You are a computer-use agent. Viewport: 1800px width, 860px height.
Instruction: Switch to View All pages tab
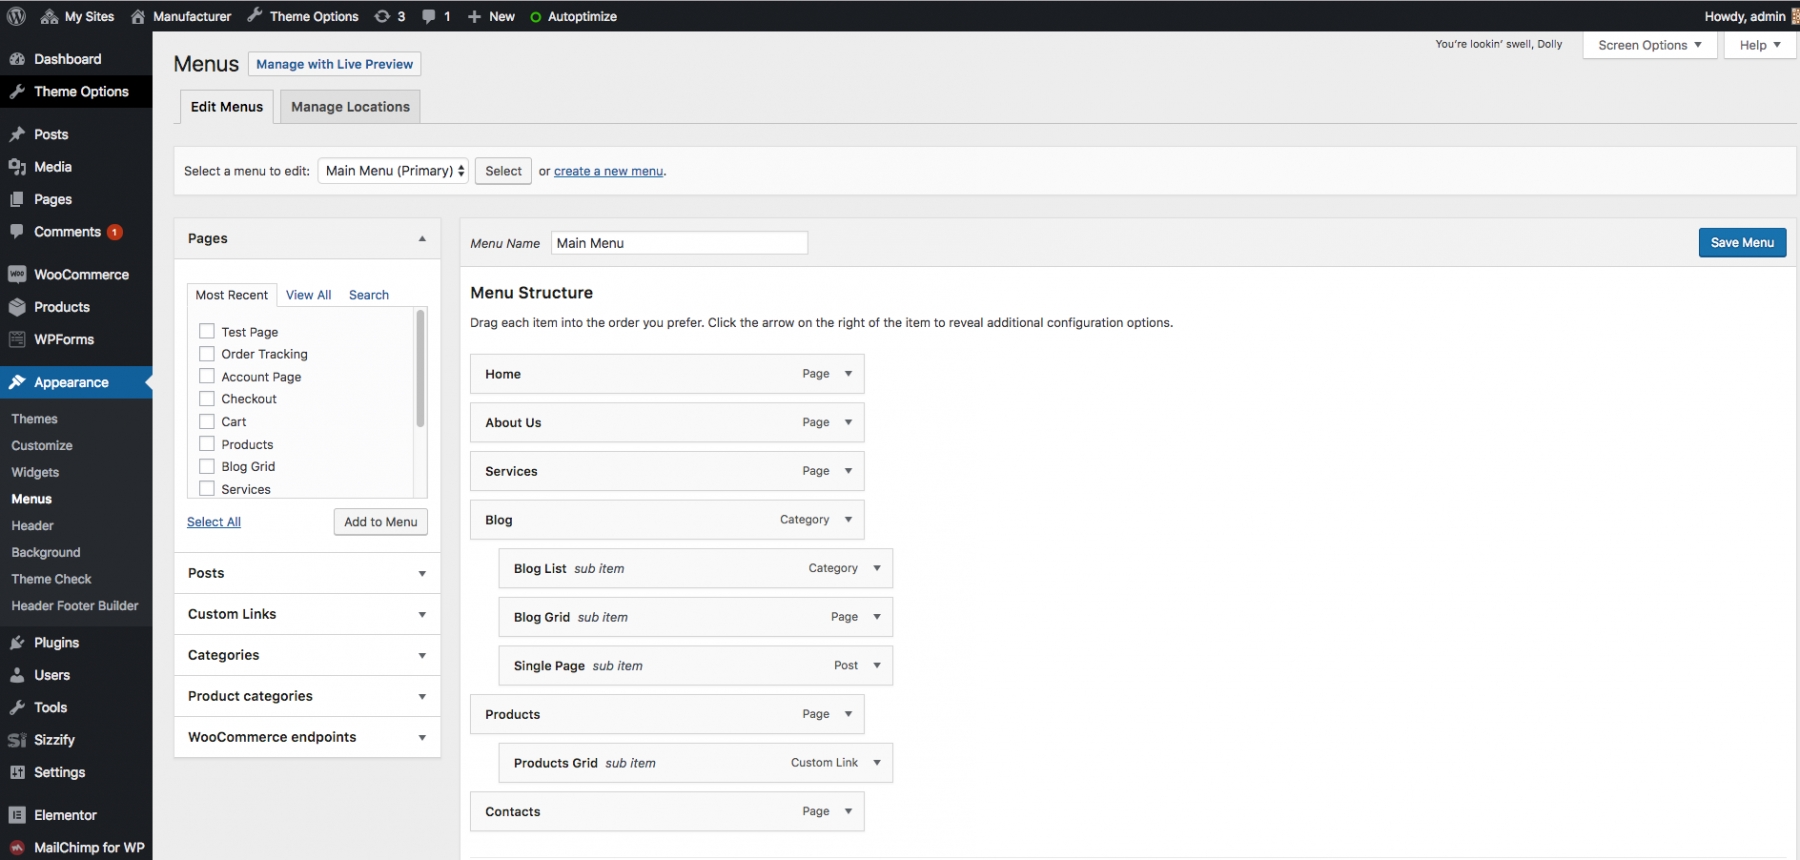point(308,295)
